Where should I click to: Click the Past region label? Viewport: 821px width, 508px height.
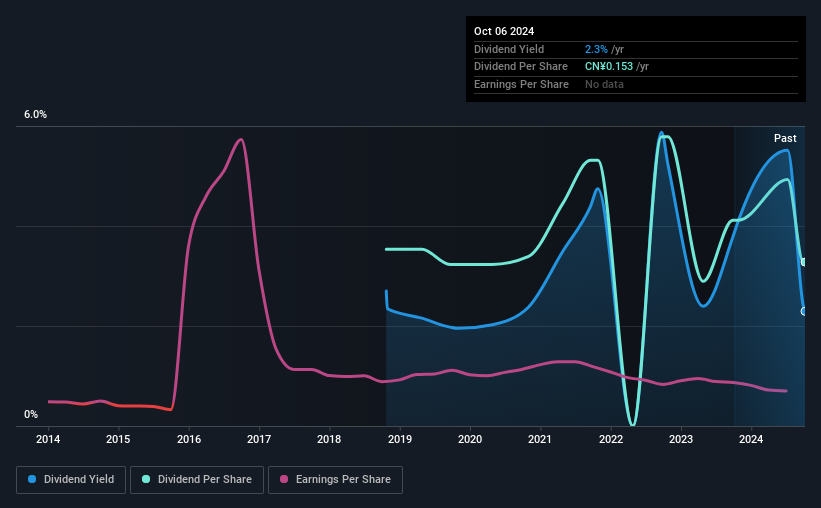[x=785, y=138]
